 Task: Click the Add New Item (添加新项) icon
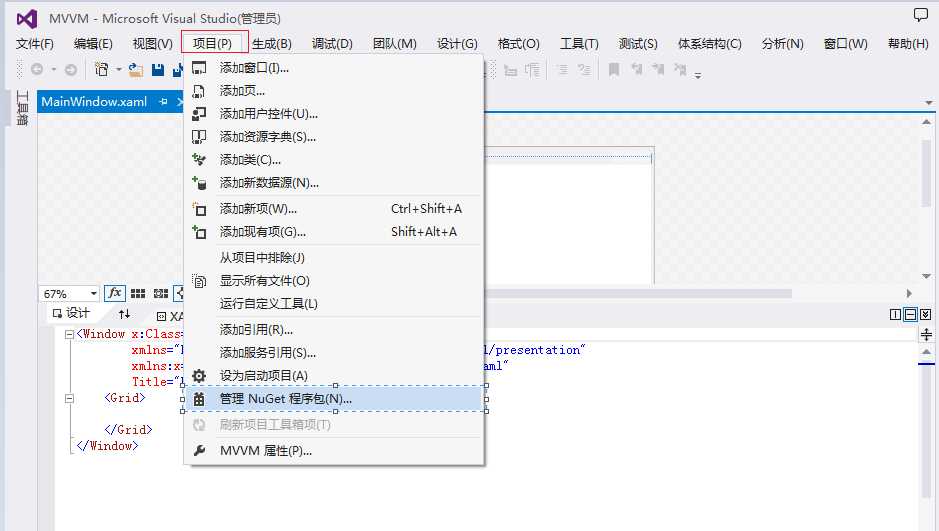199,209
